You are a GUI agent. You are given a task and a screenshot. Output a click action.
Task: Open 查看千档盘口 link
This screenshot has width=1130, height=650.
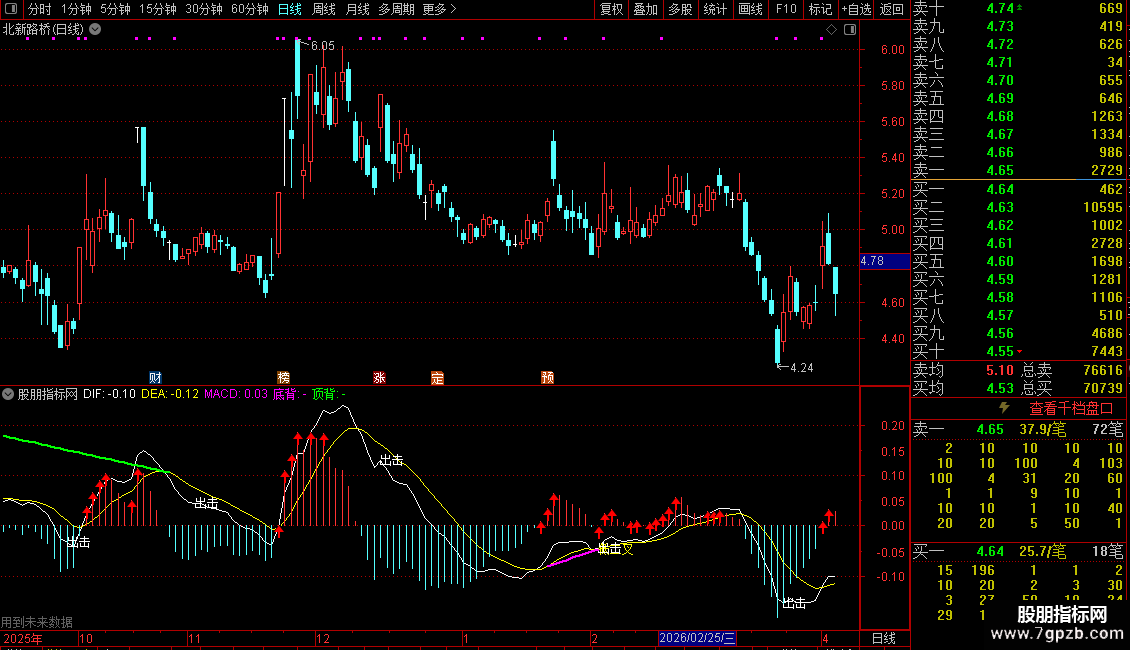tap(1071, 408)
